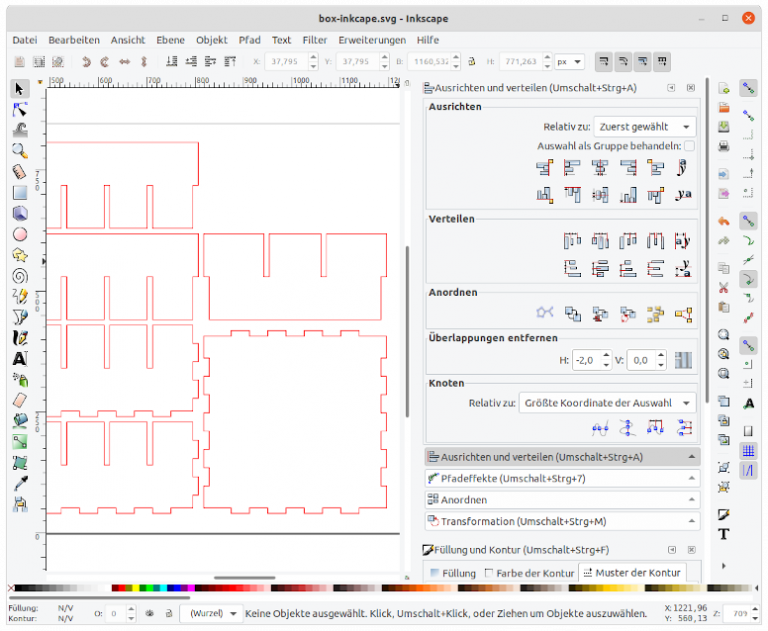
Task: Click cut scissors icon in command bar
Action: pyautogui.click(x=724, y=287)
